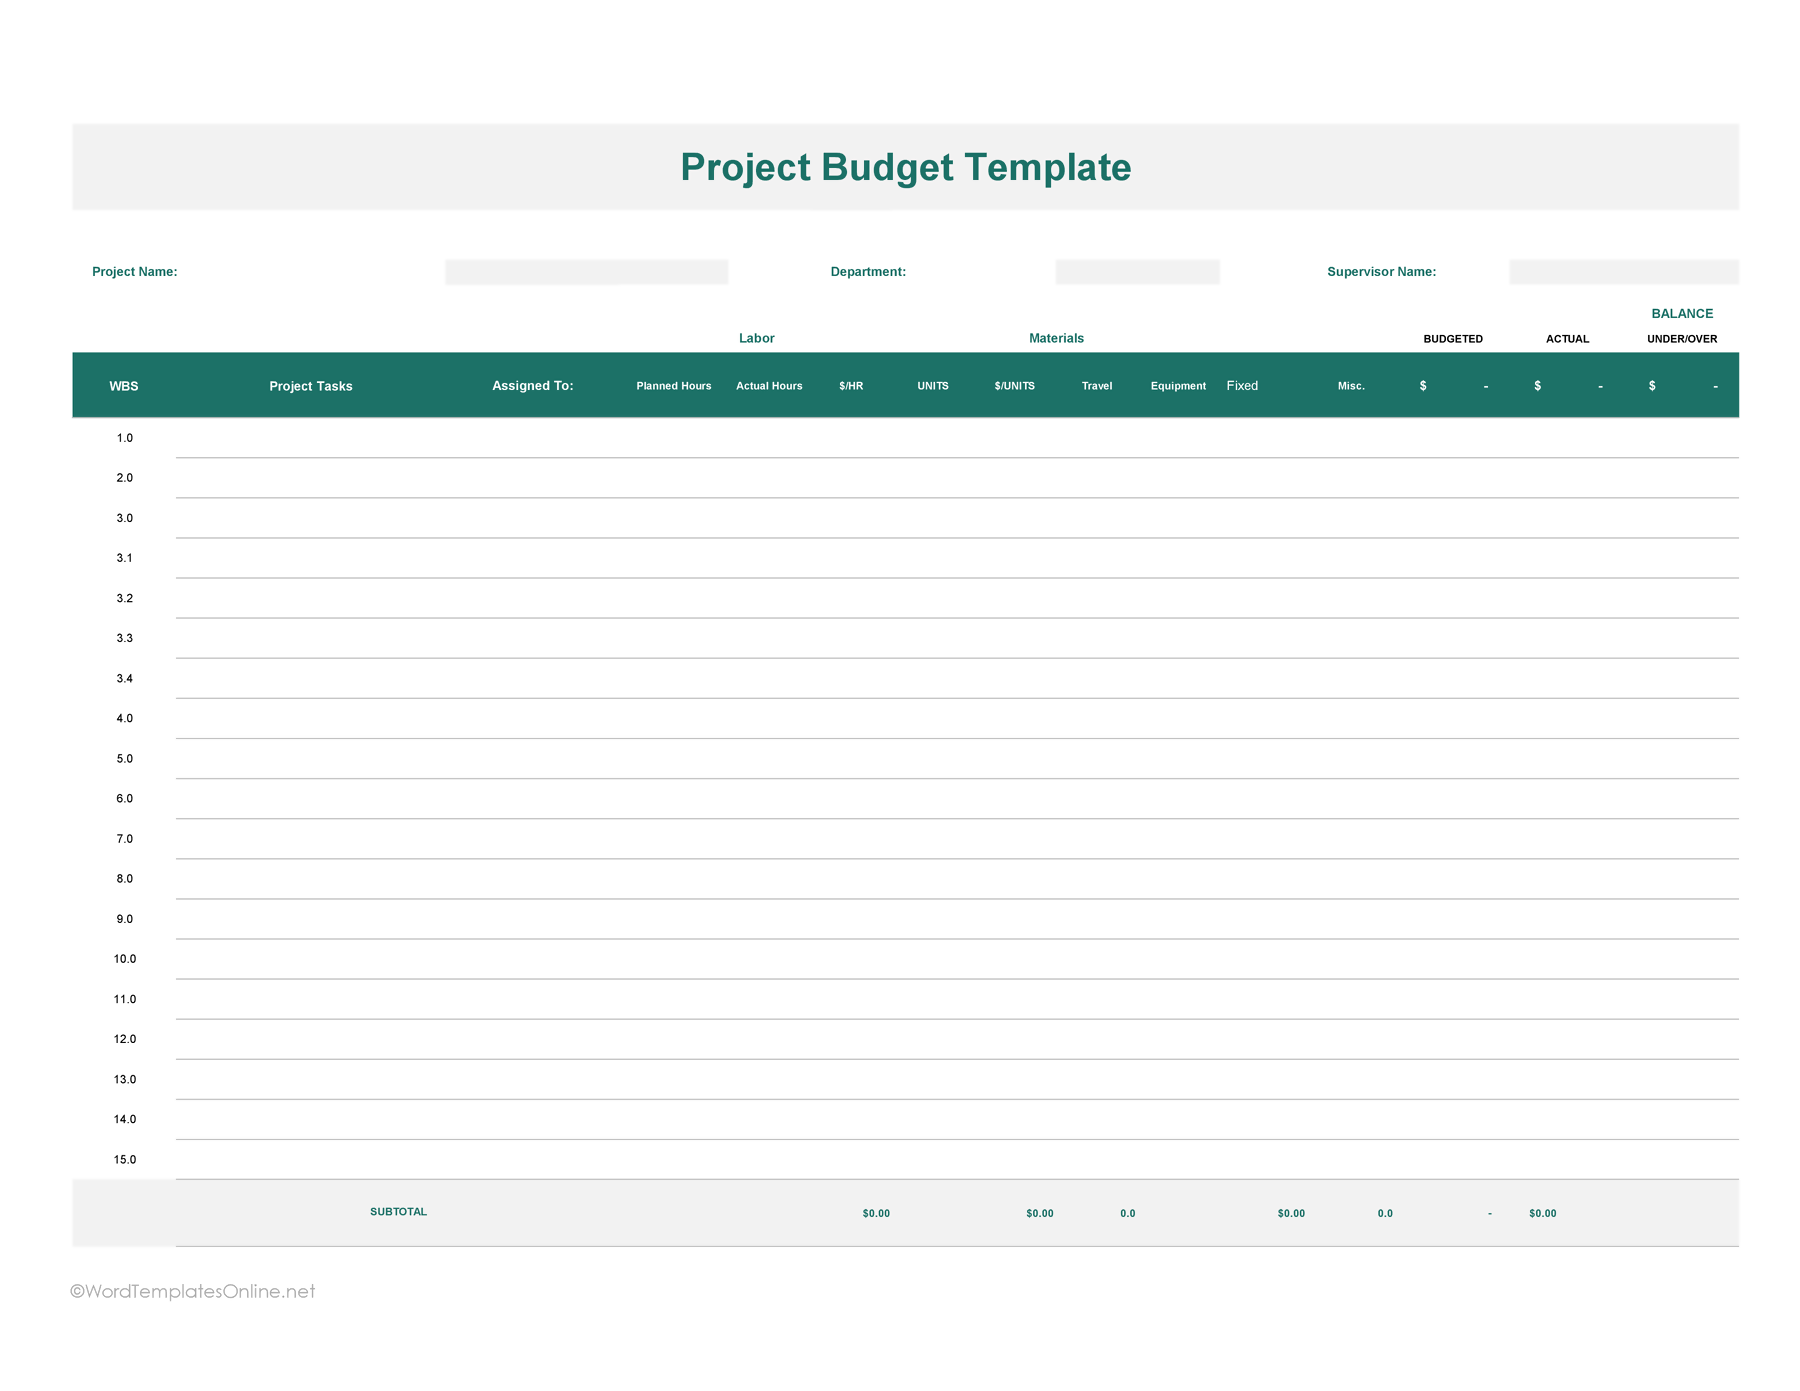1800x1391 pixels.
Task: Click the 'Department:' label
Action: pyautogui.click(x=868, y=272)
